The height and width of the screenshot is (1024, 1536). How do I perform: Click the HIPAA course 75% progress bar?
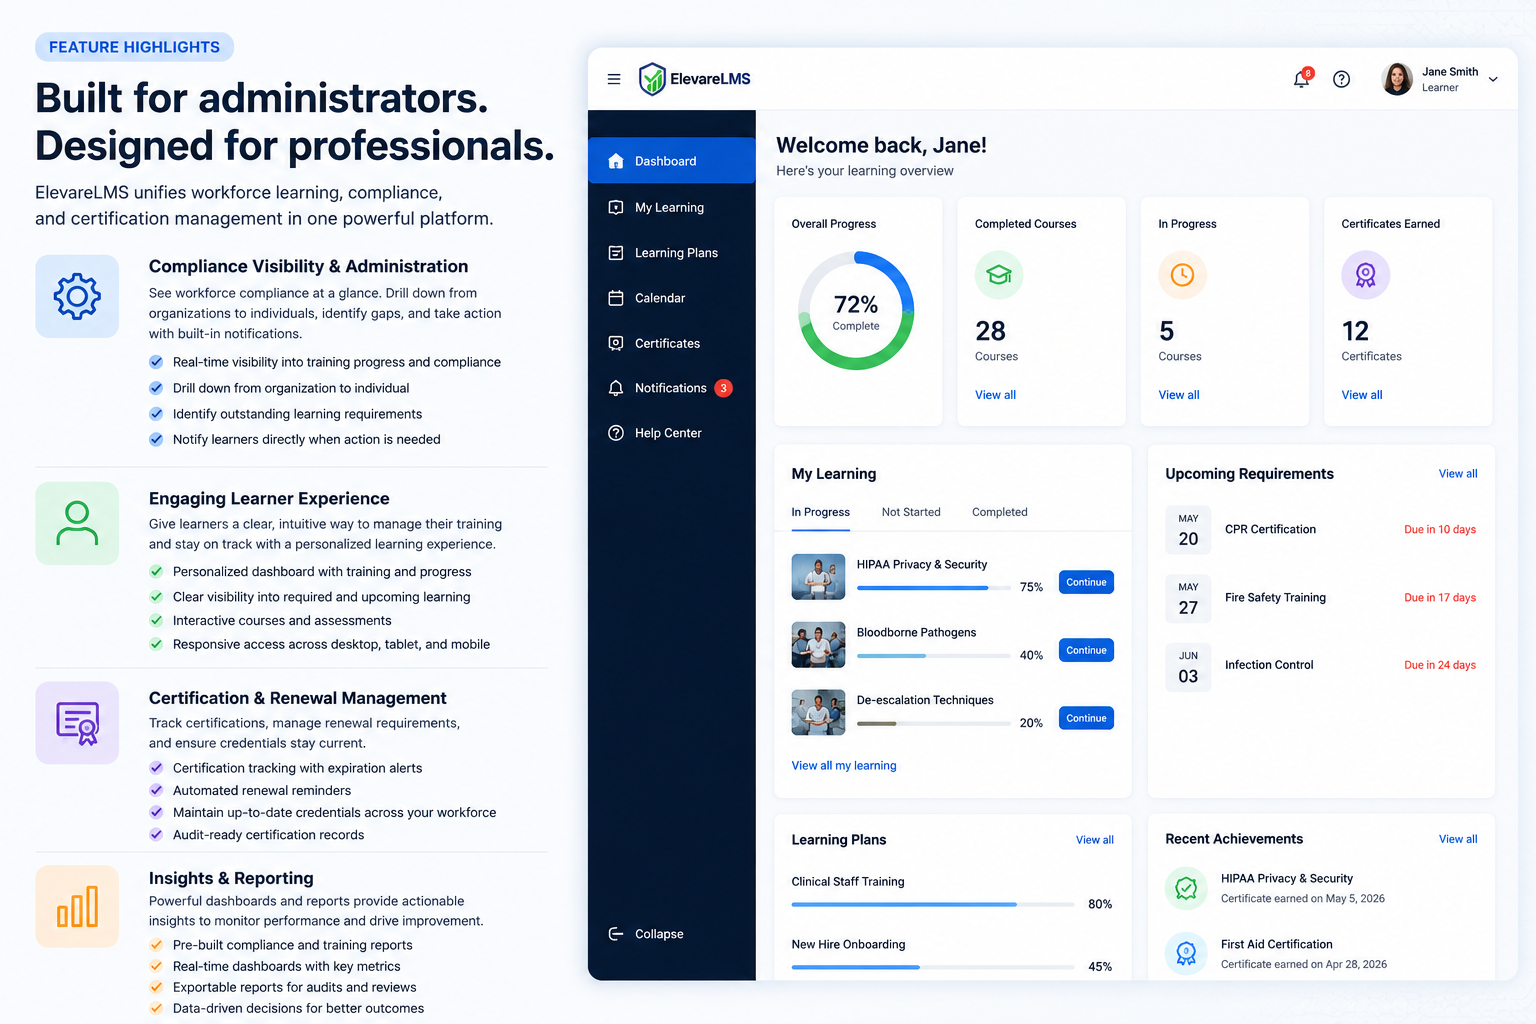click(x=933, y=588)
